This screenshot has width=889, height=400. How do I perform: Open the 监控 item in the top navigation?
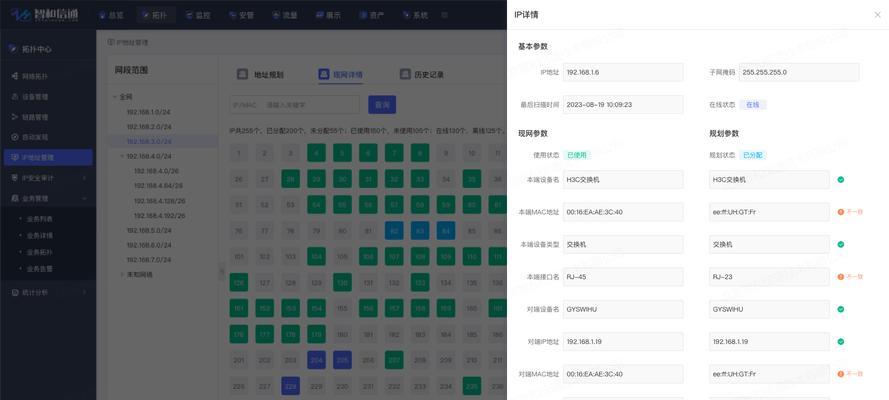[x=198, y=15]
